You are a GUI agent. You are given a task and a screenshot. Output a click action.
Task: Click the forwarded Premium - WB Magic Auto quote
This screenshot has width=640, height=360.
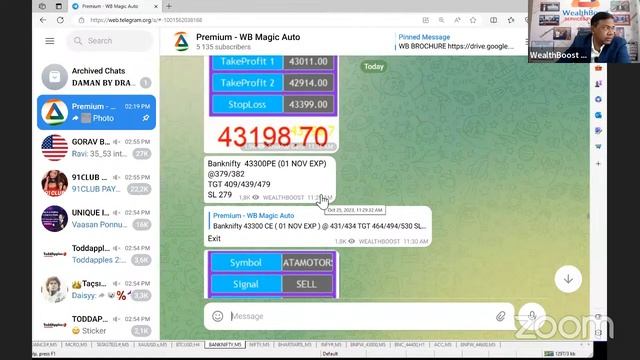[319, 221]
